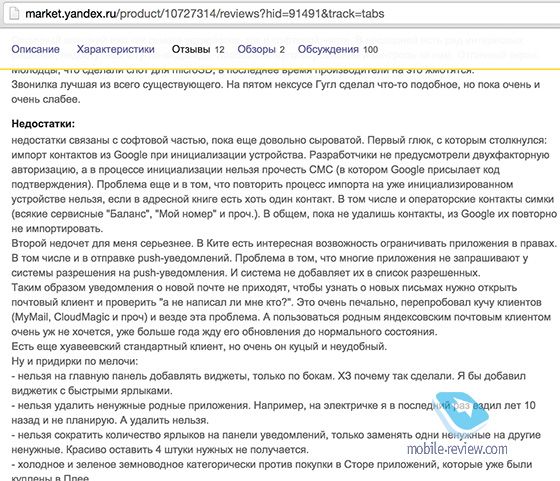The image size is (560, 481).
Task: Click the line 'очень слабее.'
Action: click(46, 99)
